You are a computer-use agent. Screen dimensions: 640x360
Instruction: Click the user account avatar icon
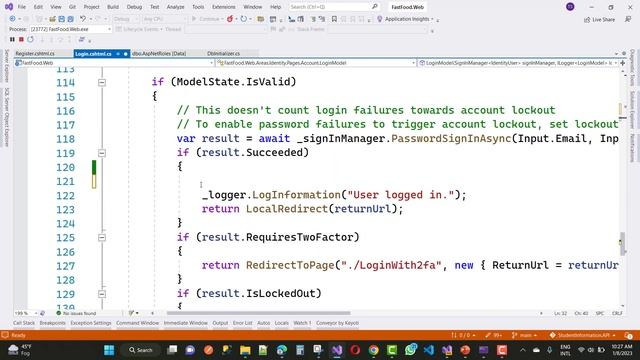[570, 7]
